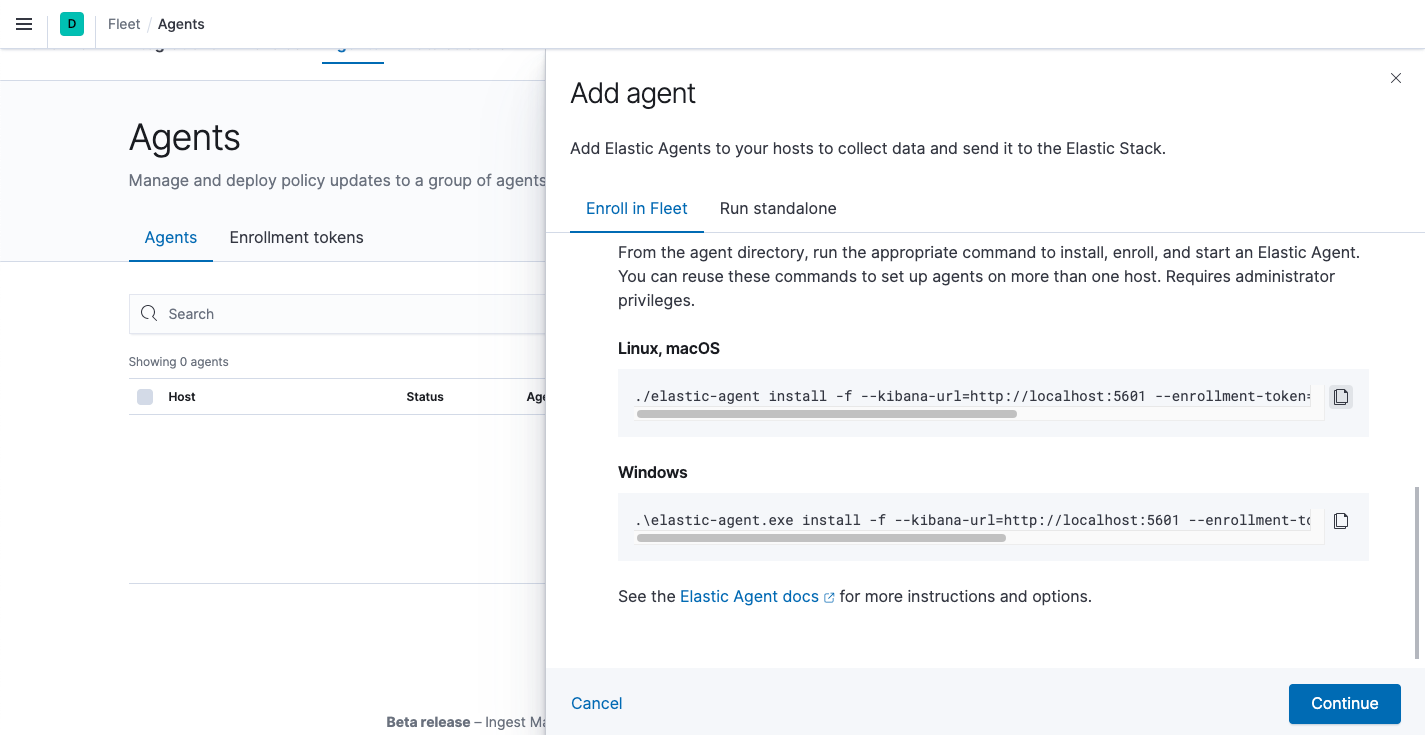Copy the Linux/macOS install command

point(1340,396)
